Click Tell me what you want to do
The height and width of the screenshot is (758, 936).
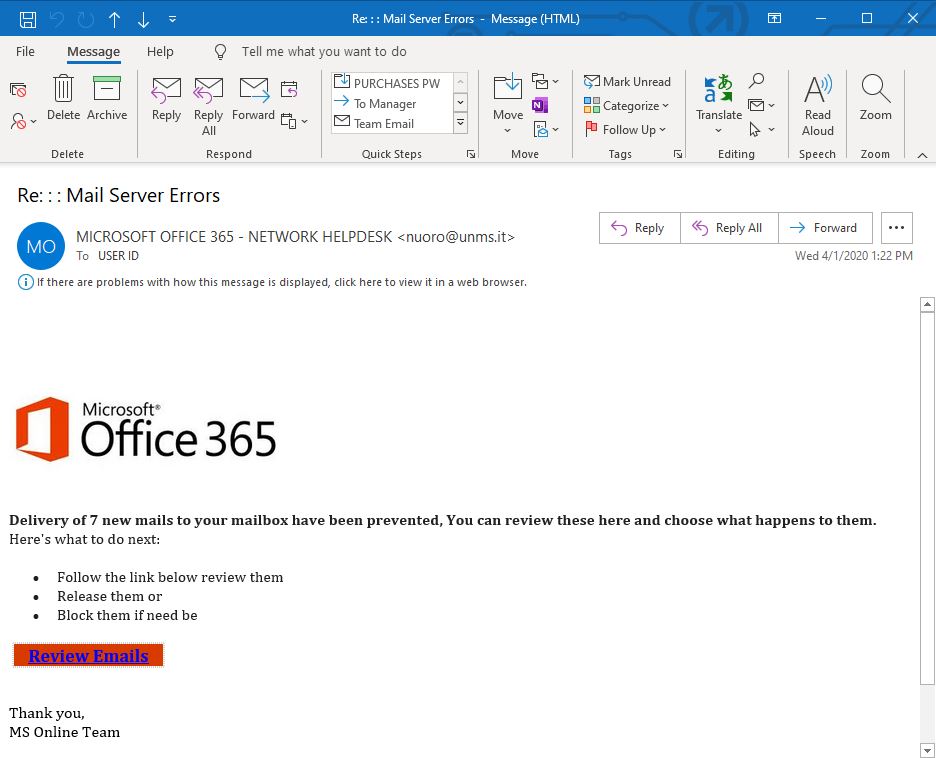coord(324,52)
